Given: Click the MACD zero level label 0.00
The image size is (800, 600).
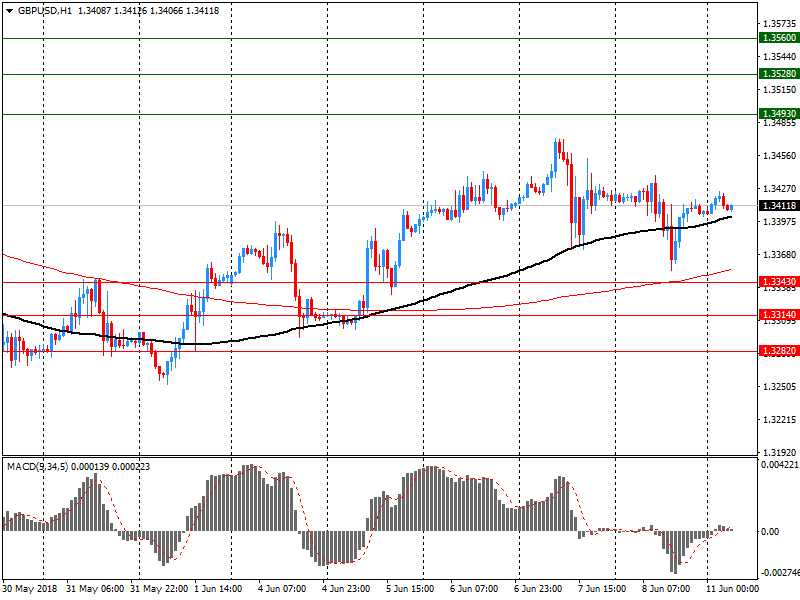Looking at the screenshot, I should 770,532.
